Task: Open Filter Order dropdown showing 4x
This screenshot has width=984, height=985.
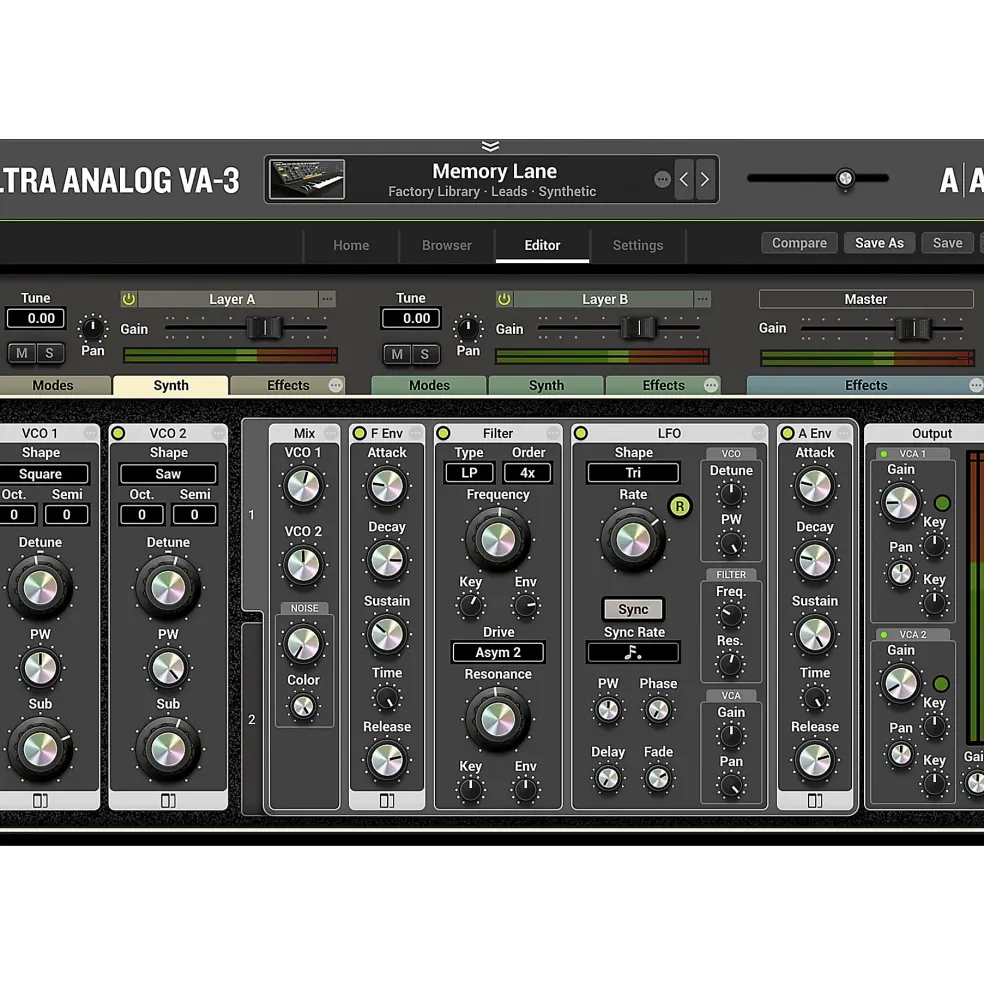Action: (527, 472)
